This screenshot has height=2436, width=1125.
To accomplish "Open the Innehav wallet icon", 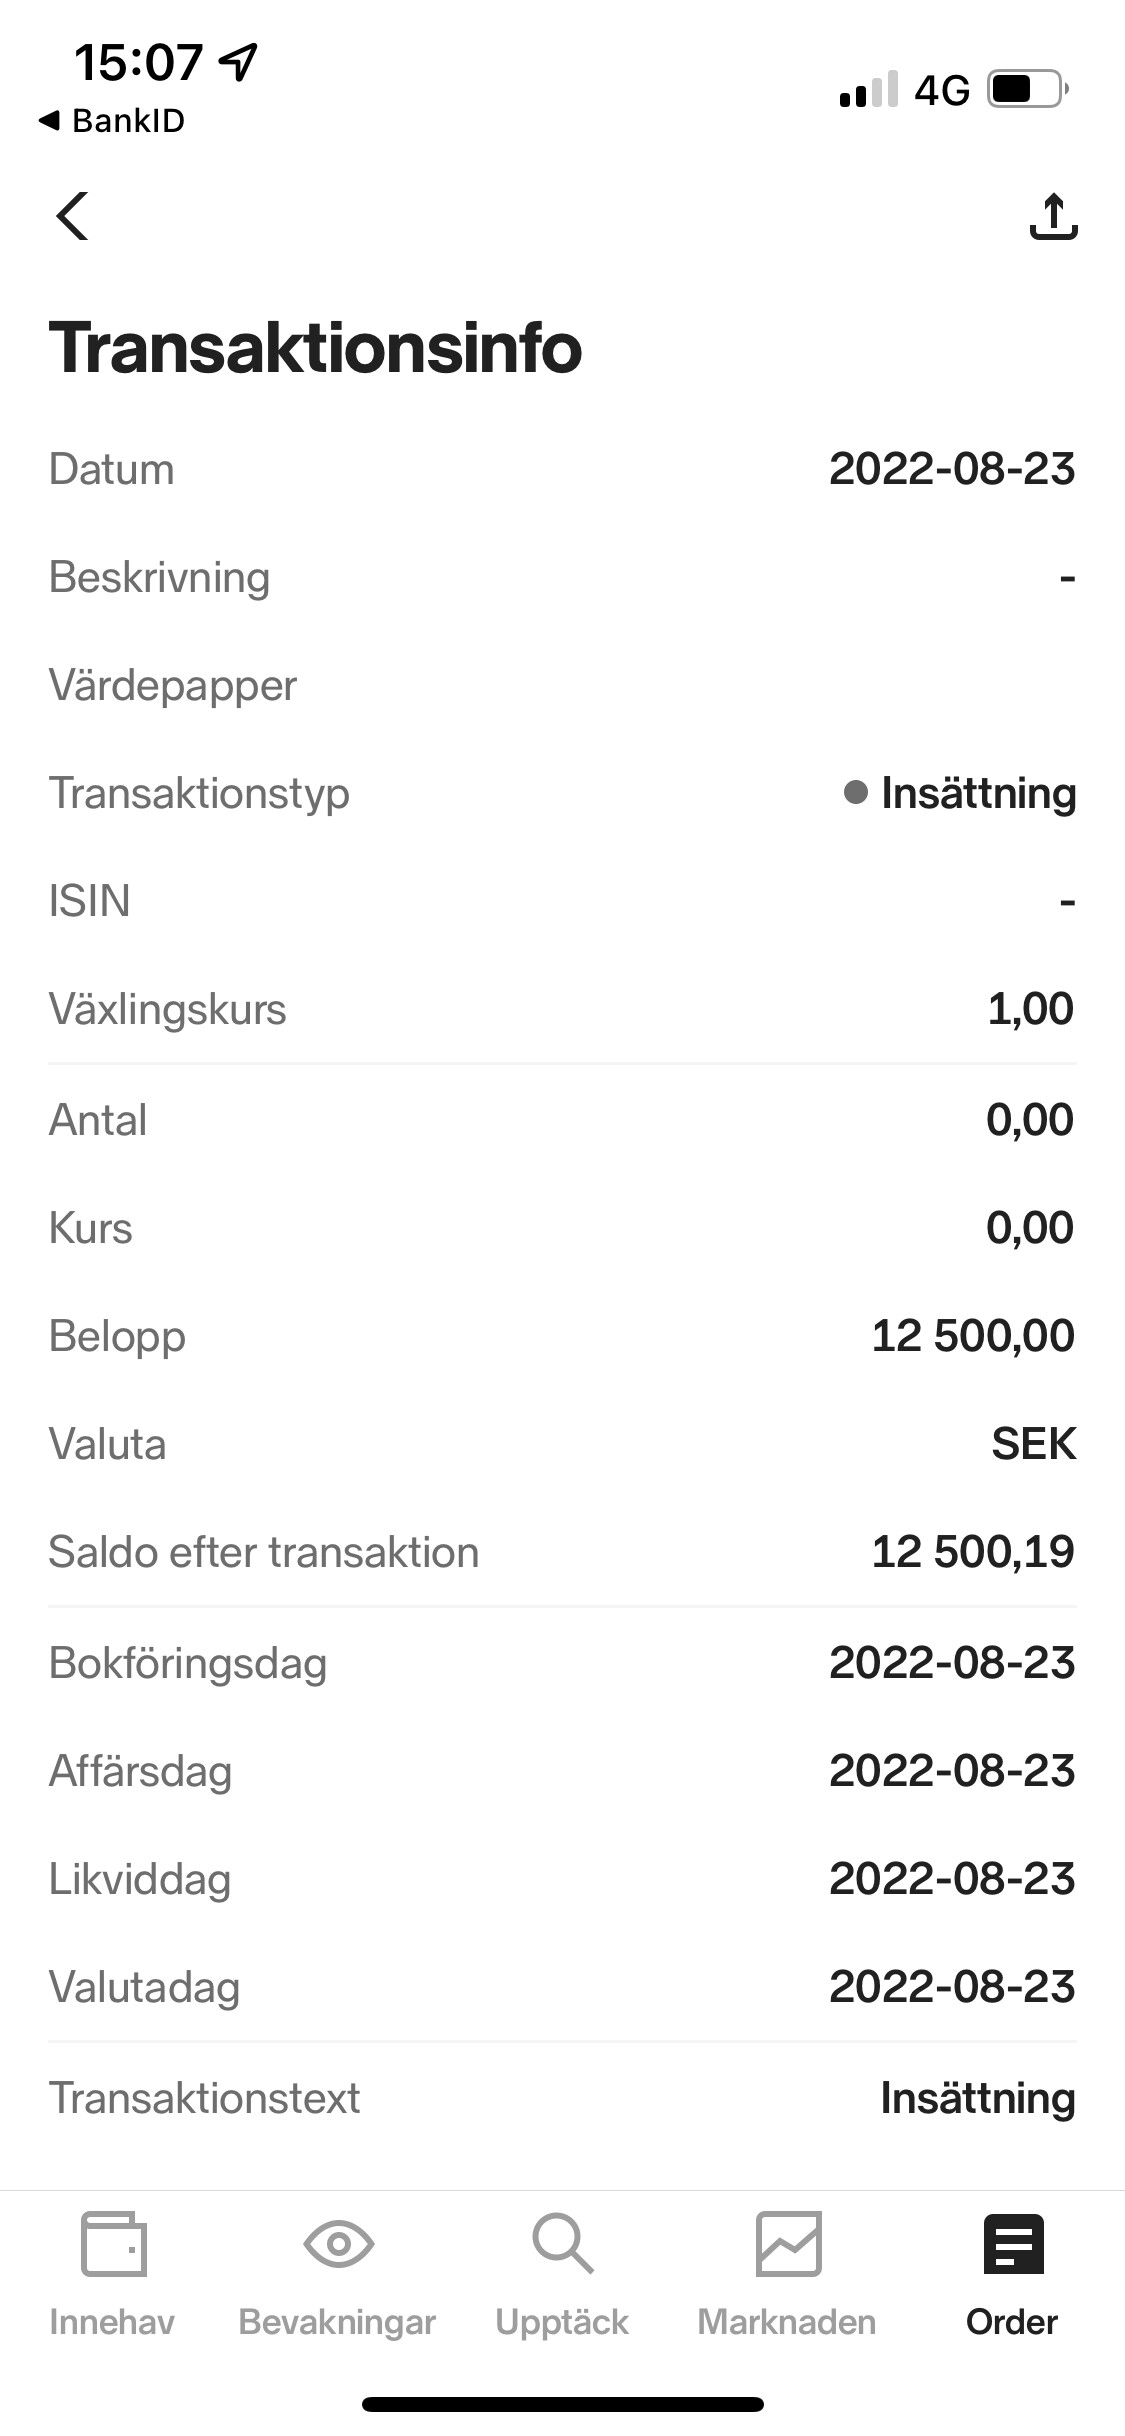I will click(113, 2244).
